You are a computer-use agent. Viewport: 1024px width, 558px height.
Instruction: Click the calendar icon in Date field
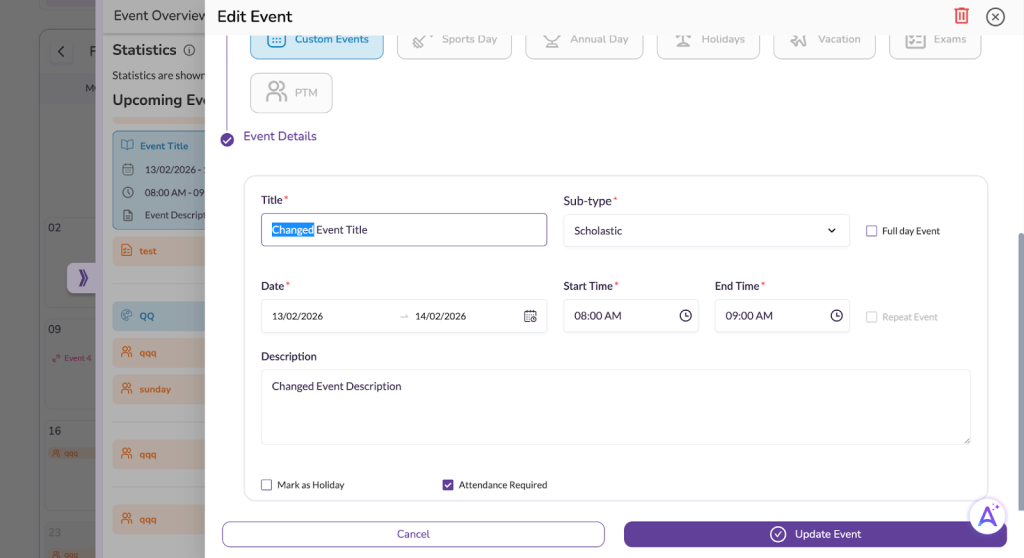click(530, 316)
